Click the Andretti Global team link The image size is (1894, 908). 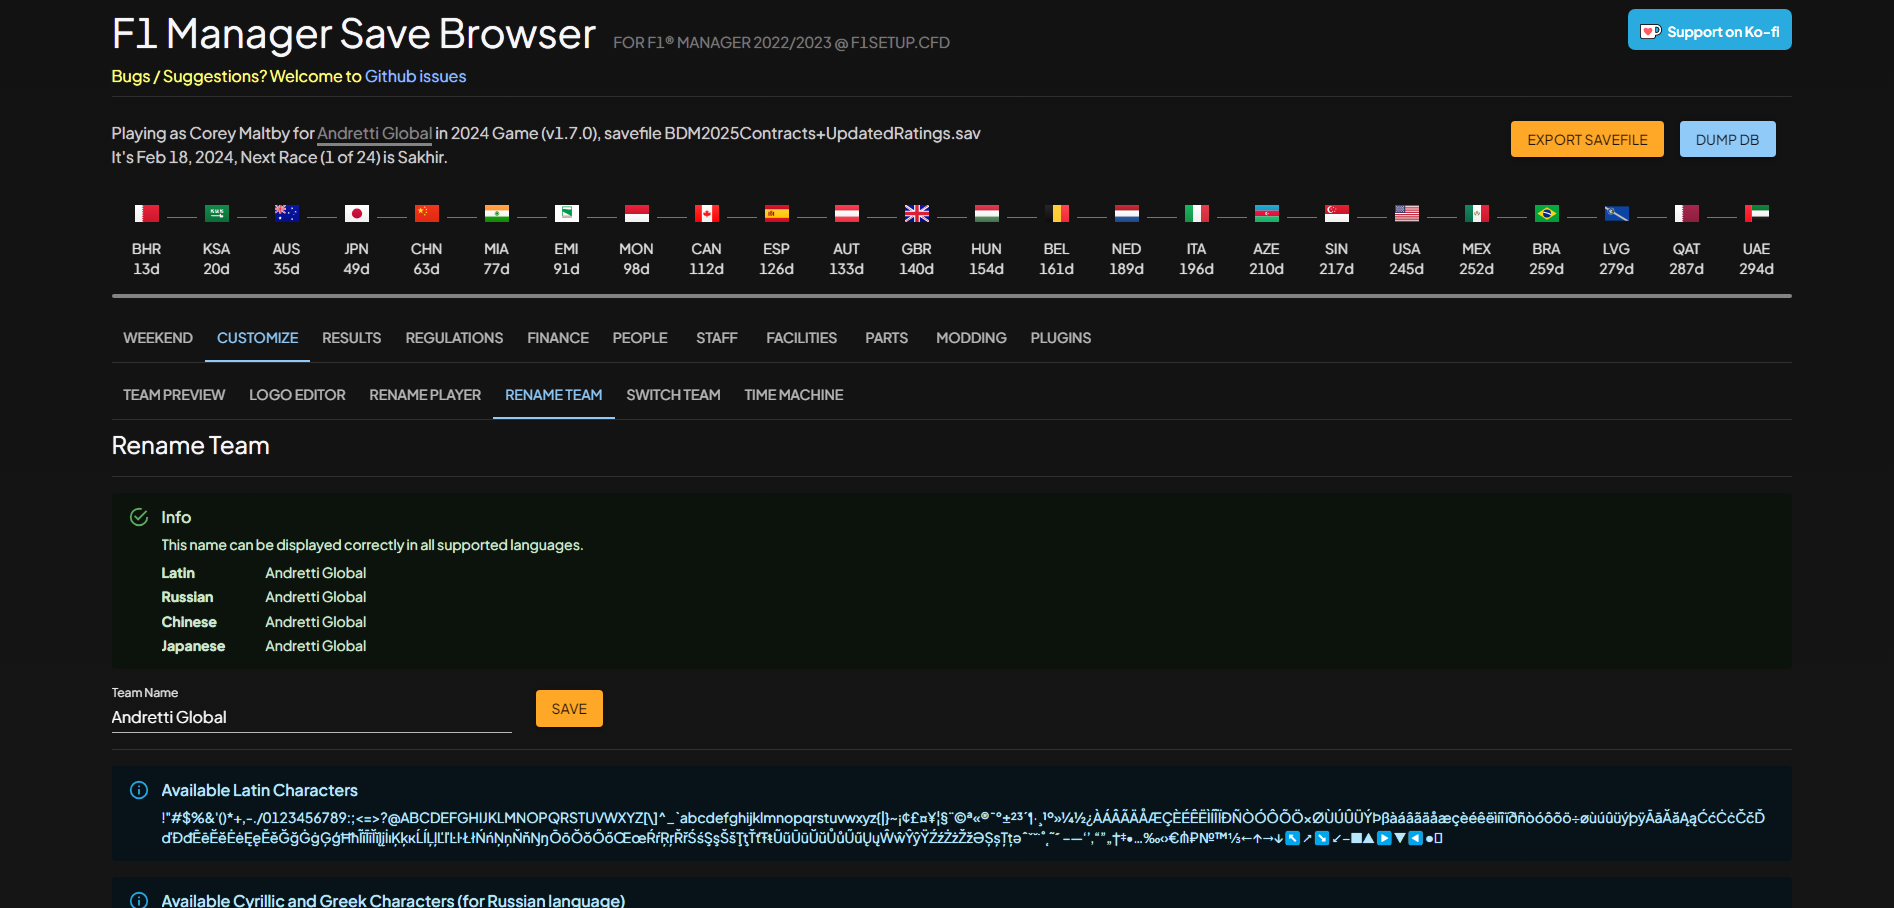point(375,133)
